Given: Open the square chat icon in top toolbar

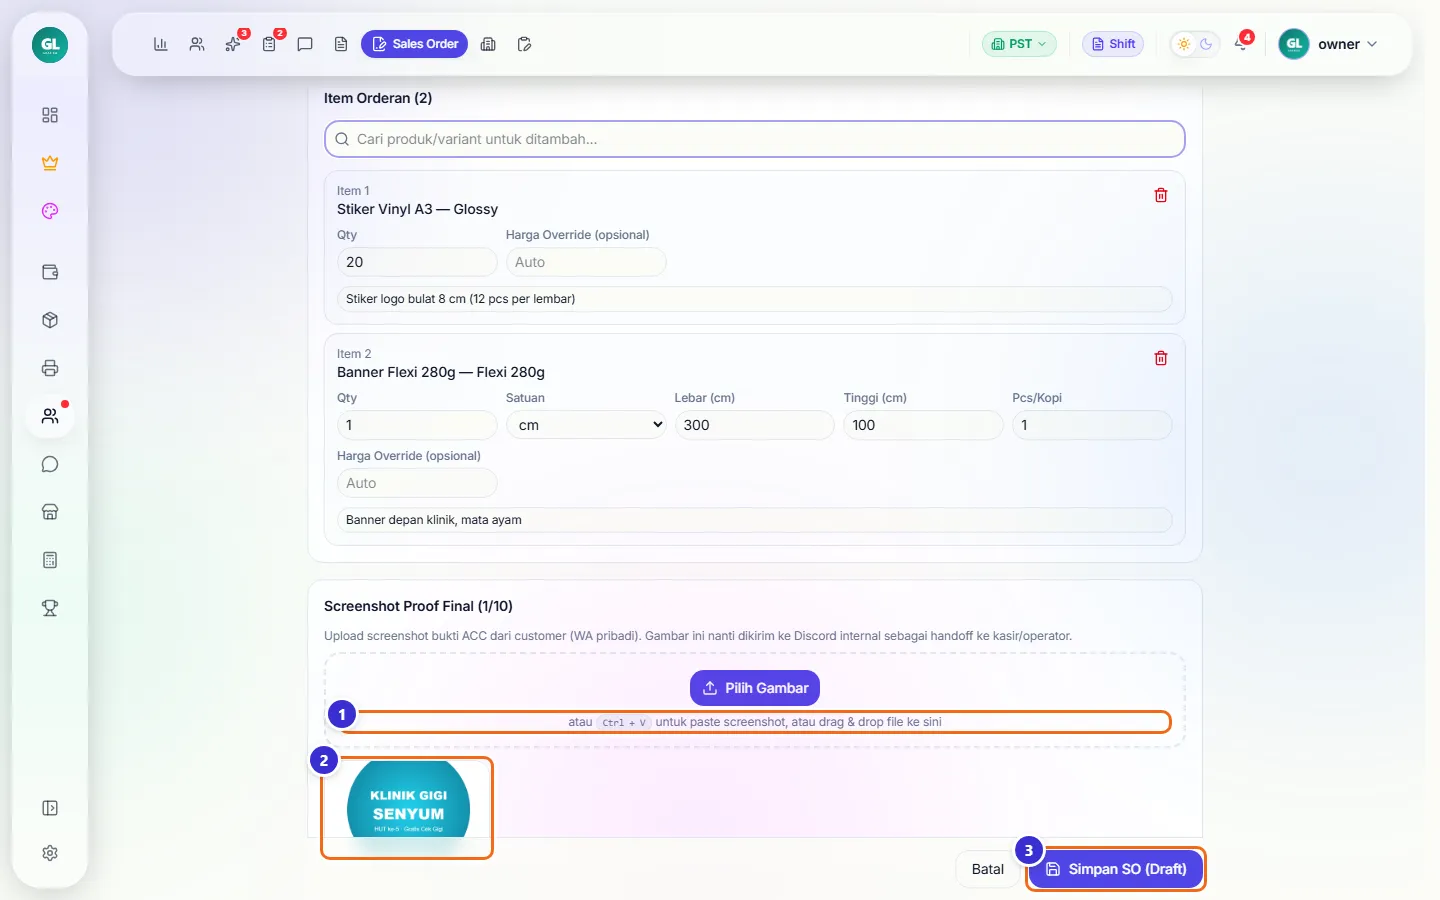Looking at the screenshot, I should (305, 44).
